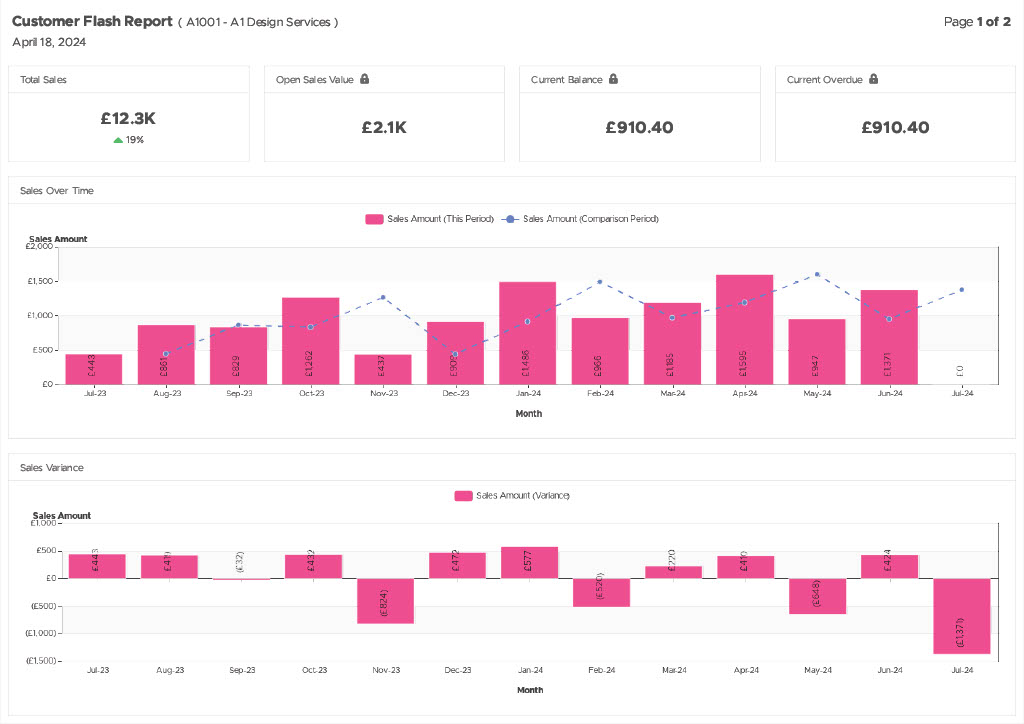Click the May-24 comparison period data point
Screen dimensions: 1024x724
pos(817,275)
